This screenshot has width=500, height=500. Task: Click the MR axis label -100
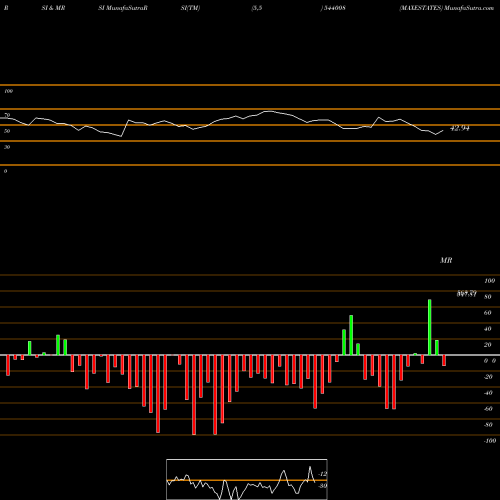tap(490, 441)
